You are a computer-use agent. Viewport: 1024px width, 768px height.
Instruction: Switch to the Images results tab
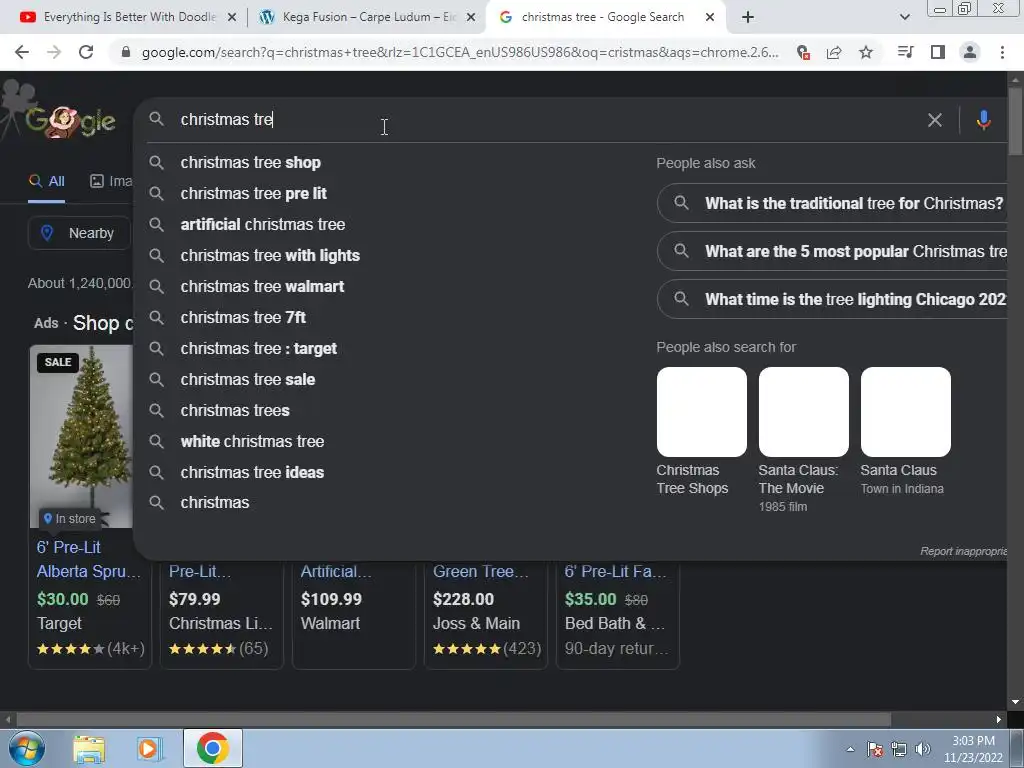click(110, 182)
